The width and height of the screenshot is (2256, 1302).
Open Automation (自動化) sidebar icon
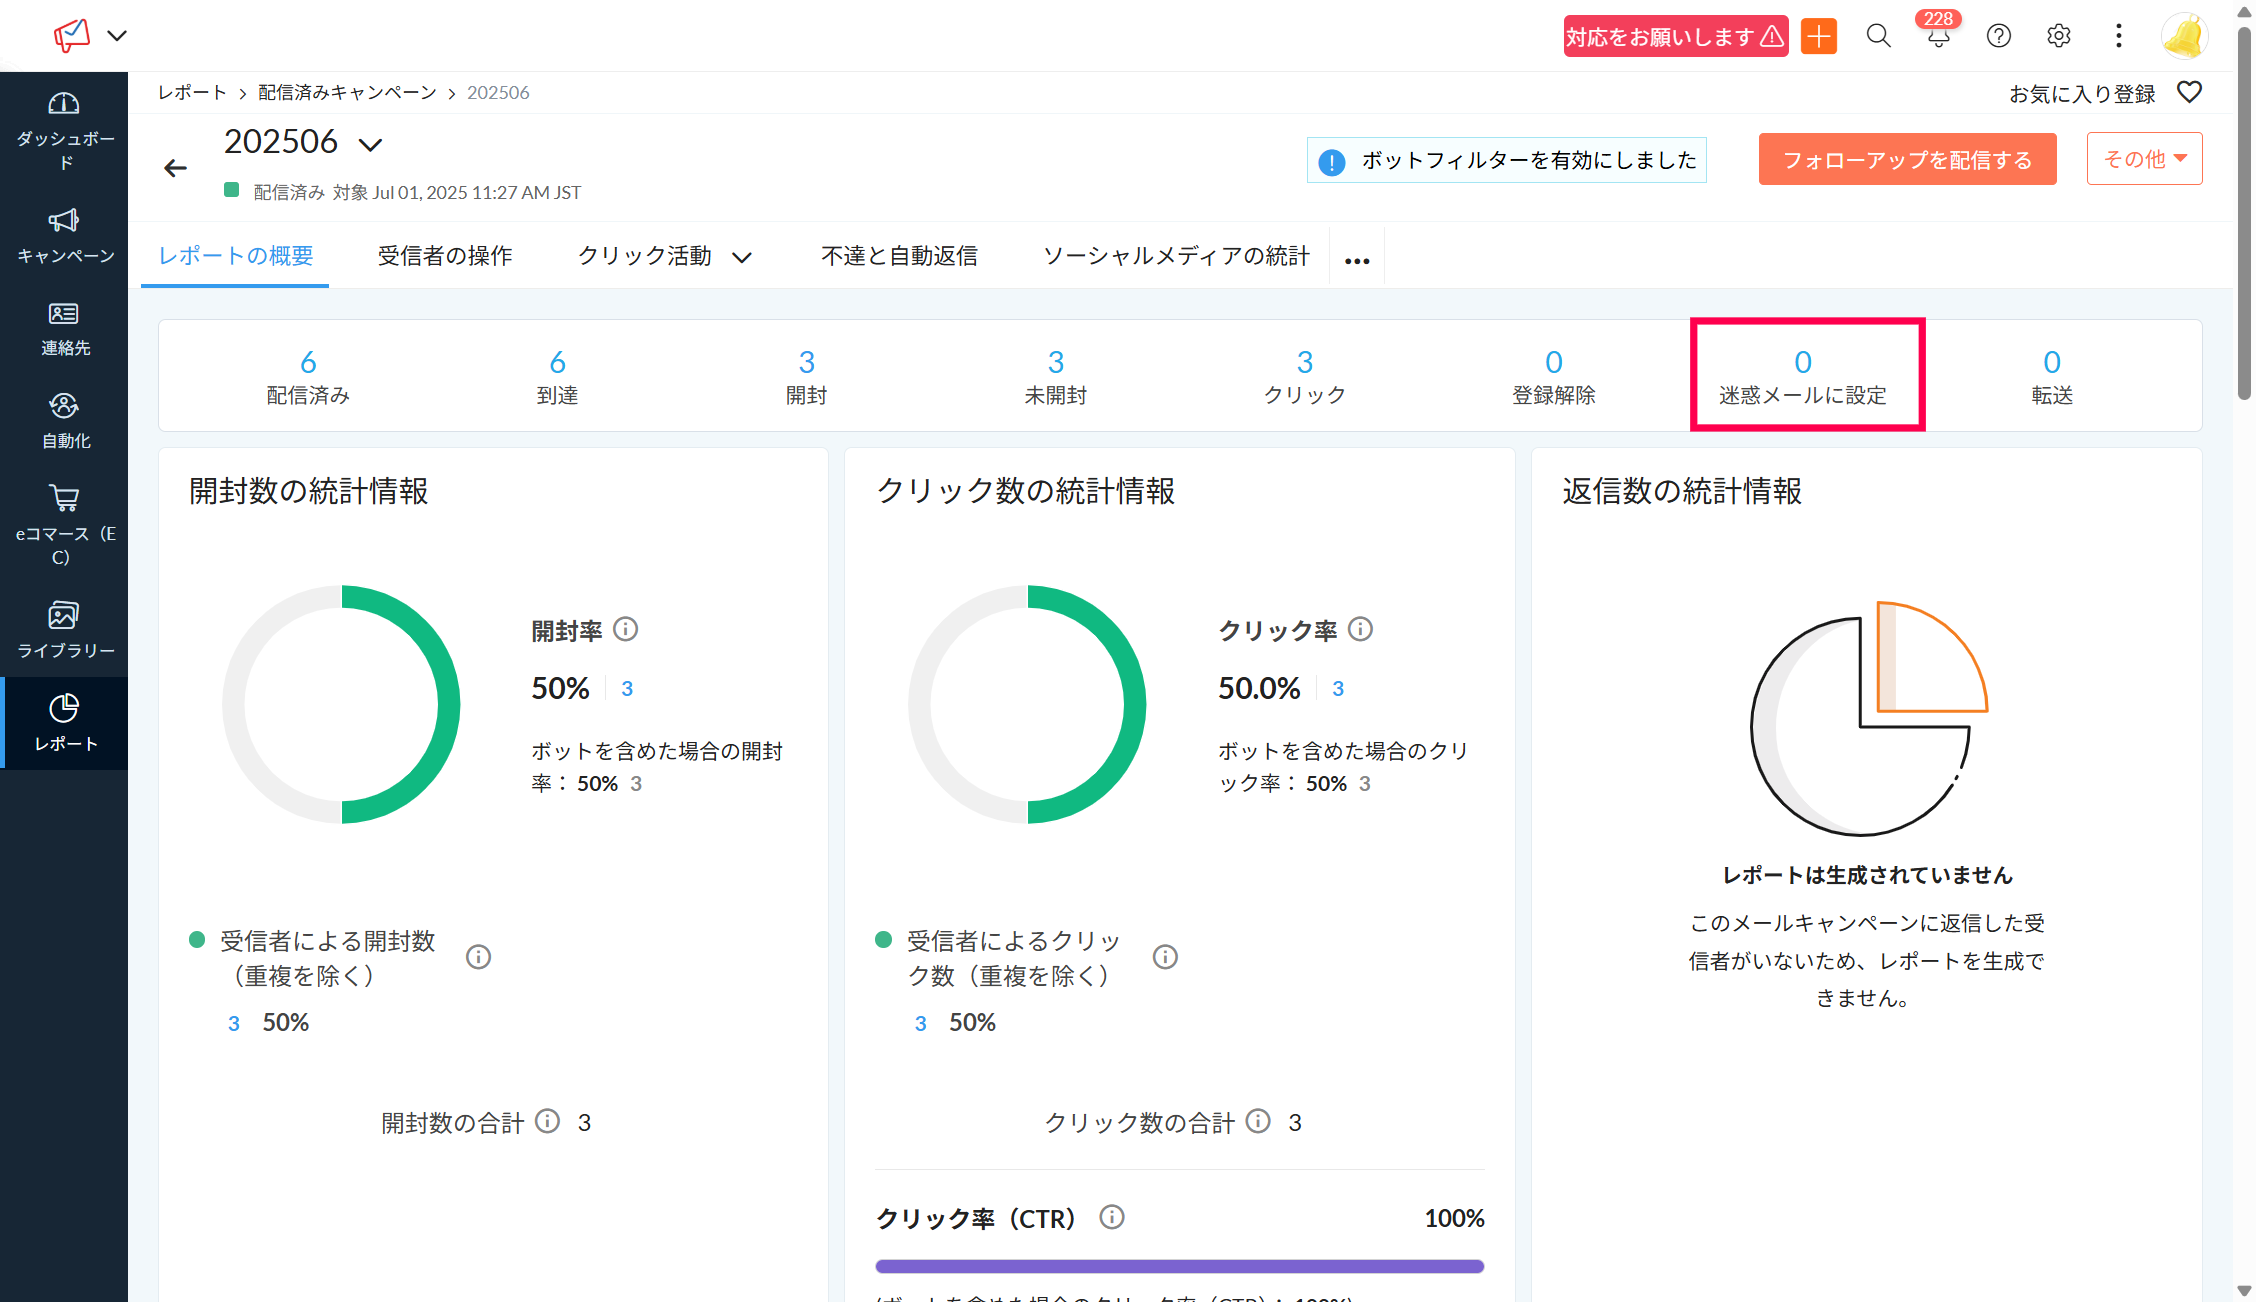64,406
